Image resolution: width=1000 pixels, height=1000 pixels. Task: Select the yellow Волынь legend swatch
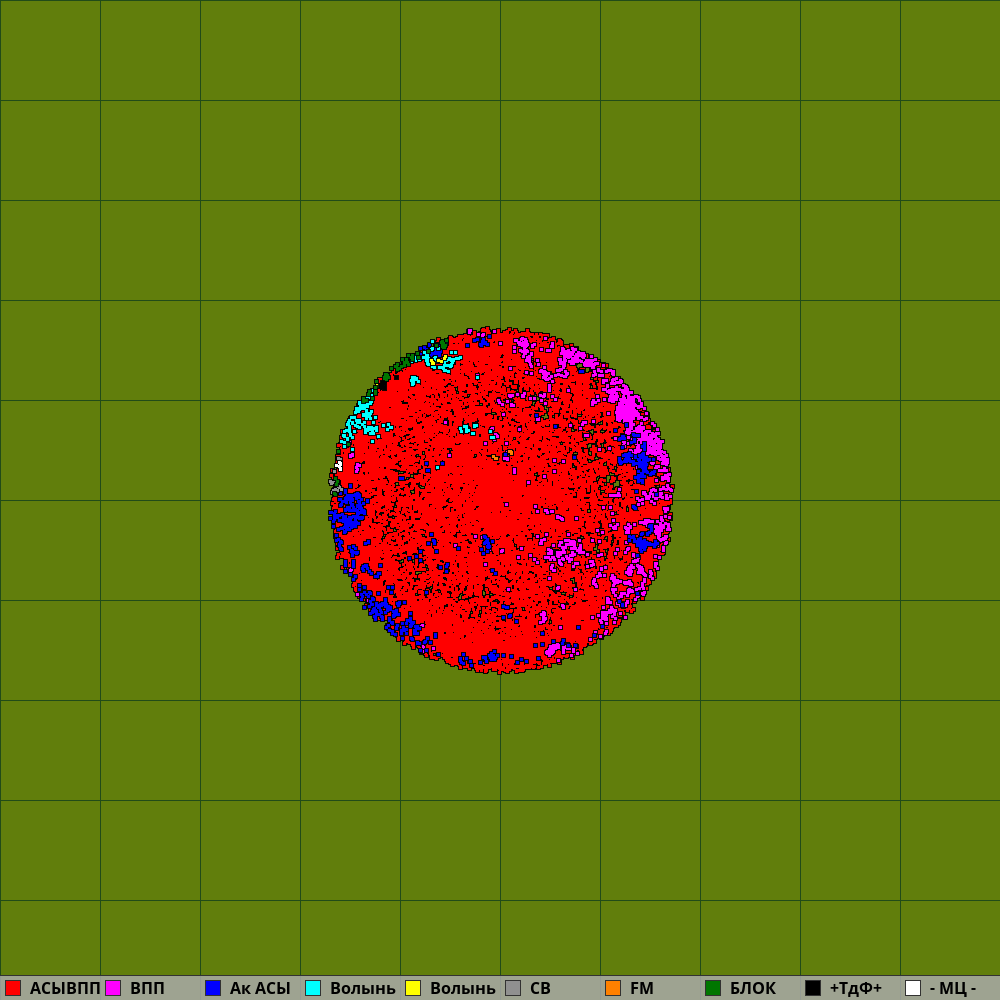(413, 988)
